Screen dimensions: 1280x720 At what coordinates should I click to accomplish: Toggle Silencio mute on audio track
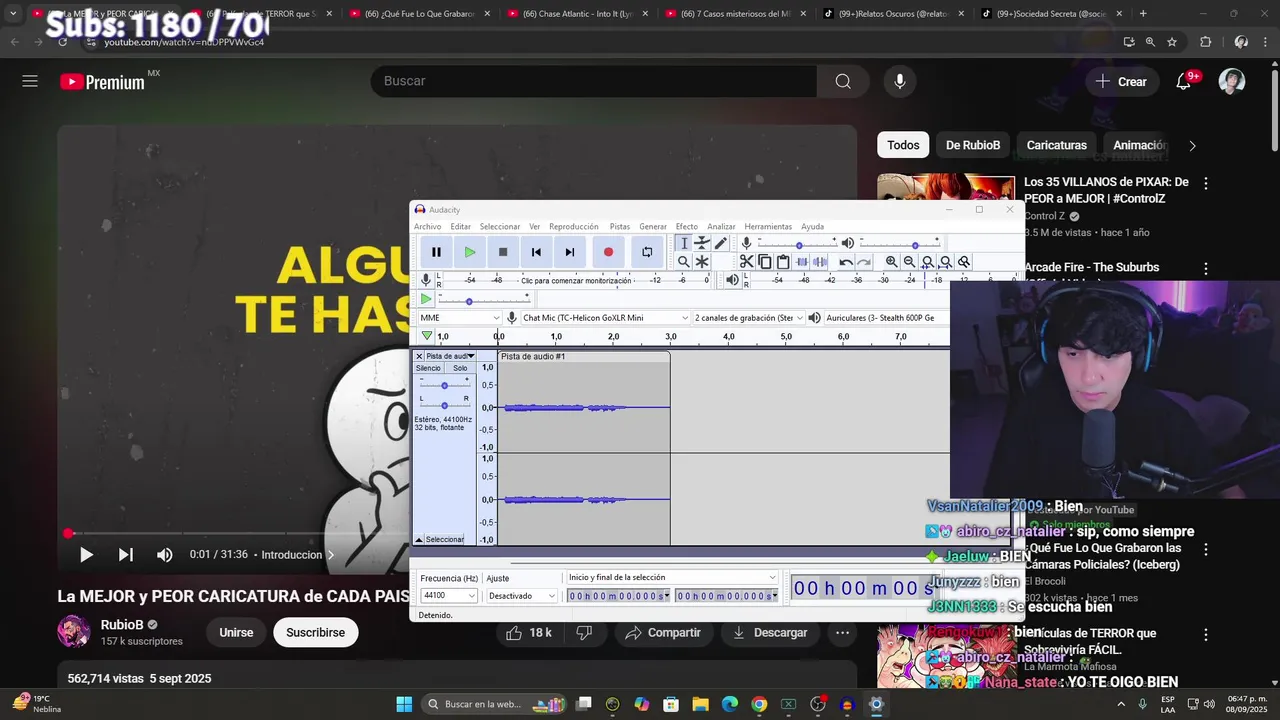click(428, 368)
